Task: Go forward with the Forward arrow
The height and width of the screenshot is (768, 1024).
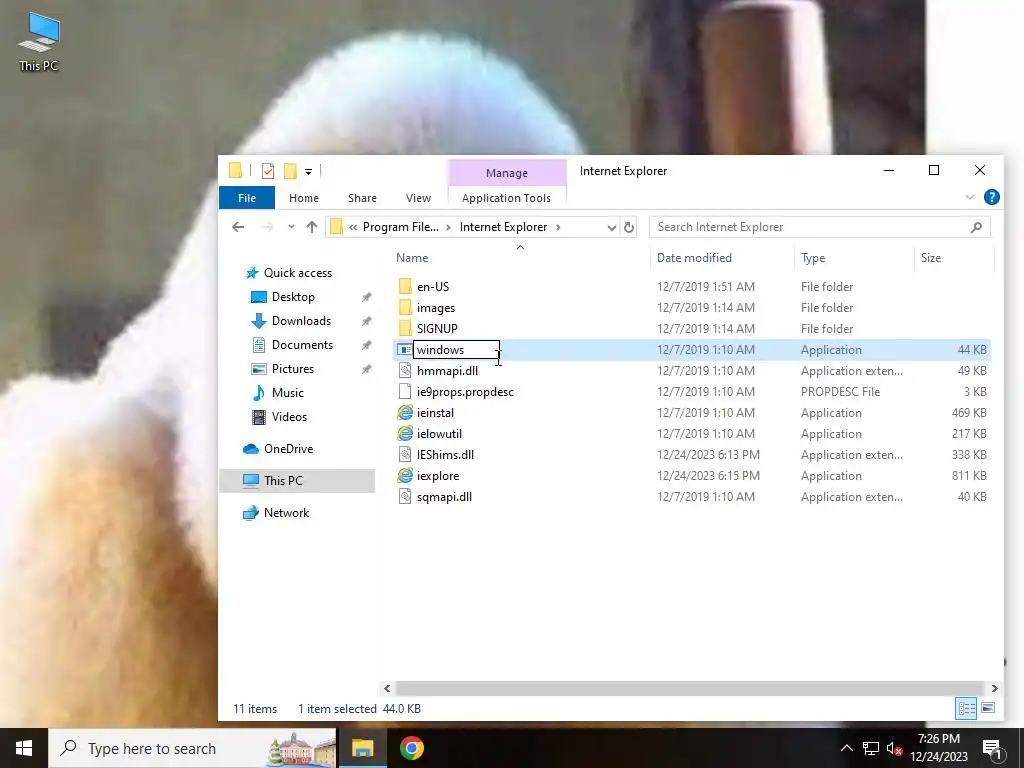Action: pos(267,227)
